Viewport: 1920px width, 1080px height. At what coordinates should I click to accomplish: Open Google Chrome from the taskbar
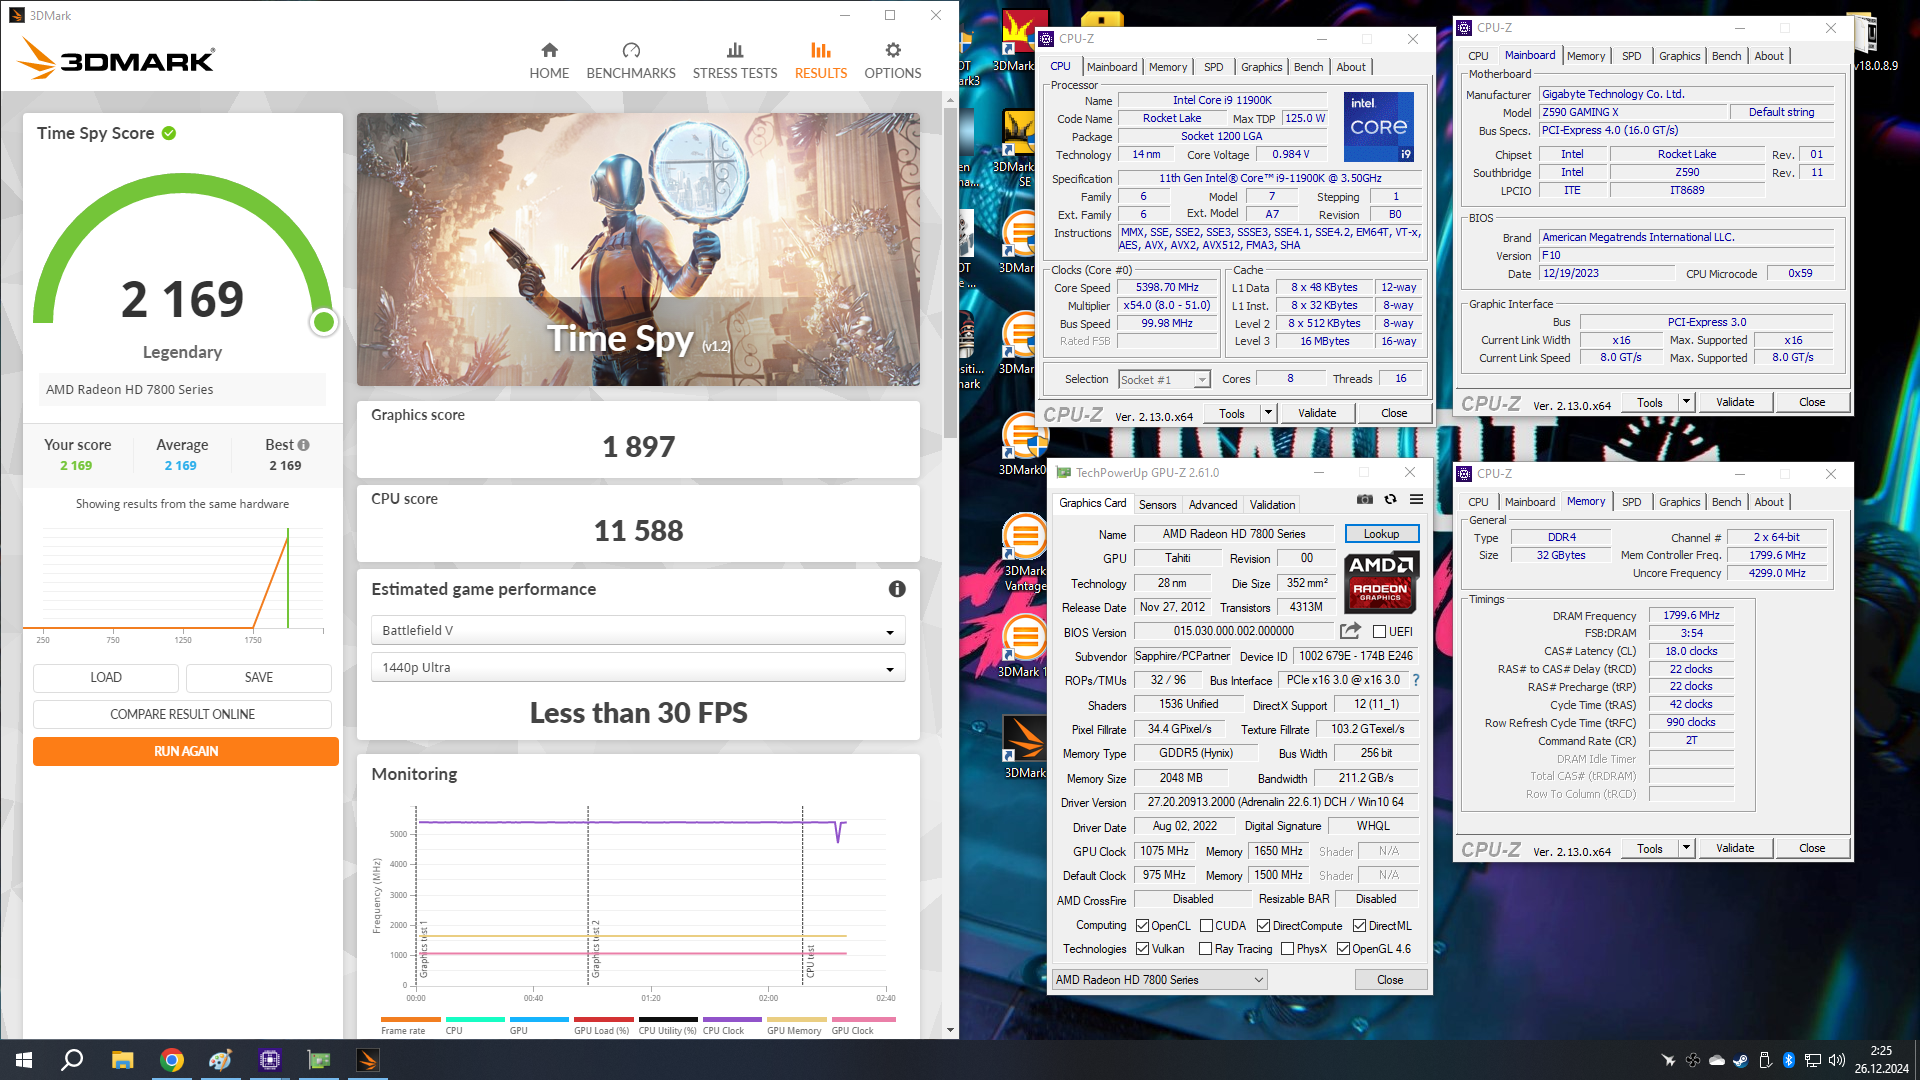point(172,1060)
